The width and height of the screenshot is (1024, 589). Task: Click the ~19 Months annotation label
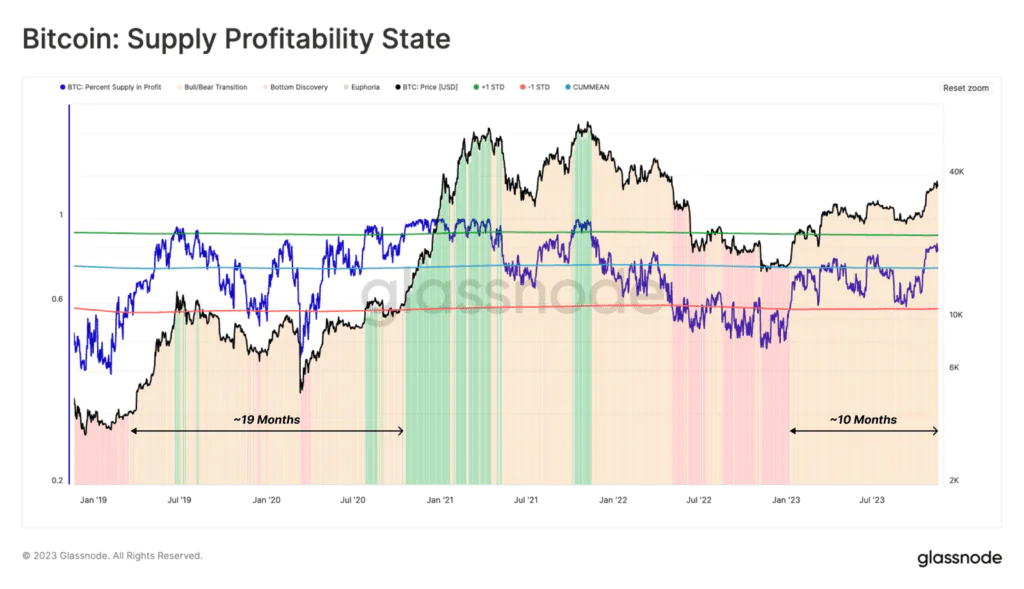pyautogui.click(x=266, y=420)
